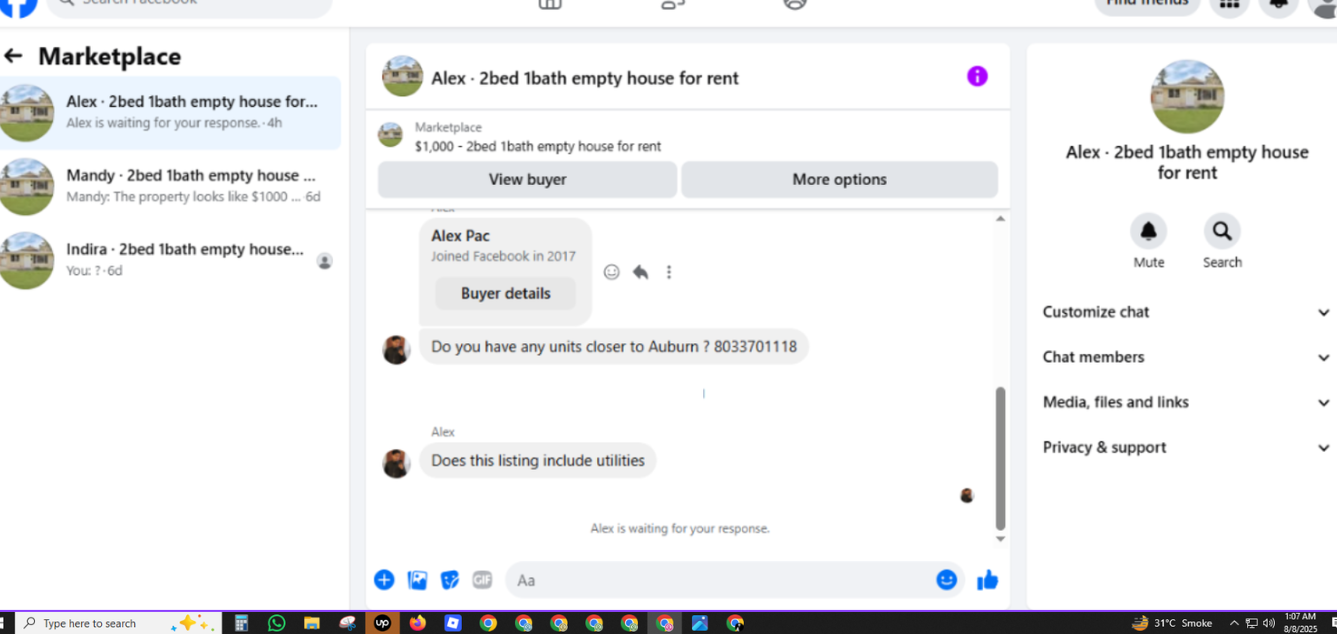Attach a photo or file icon
The image size is (1337, 634).
point(417,580)
